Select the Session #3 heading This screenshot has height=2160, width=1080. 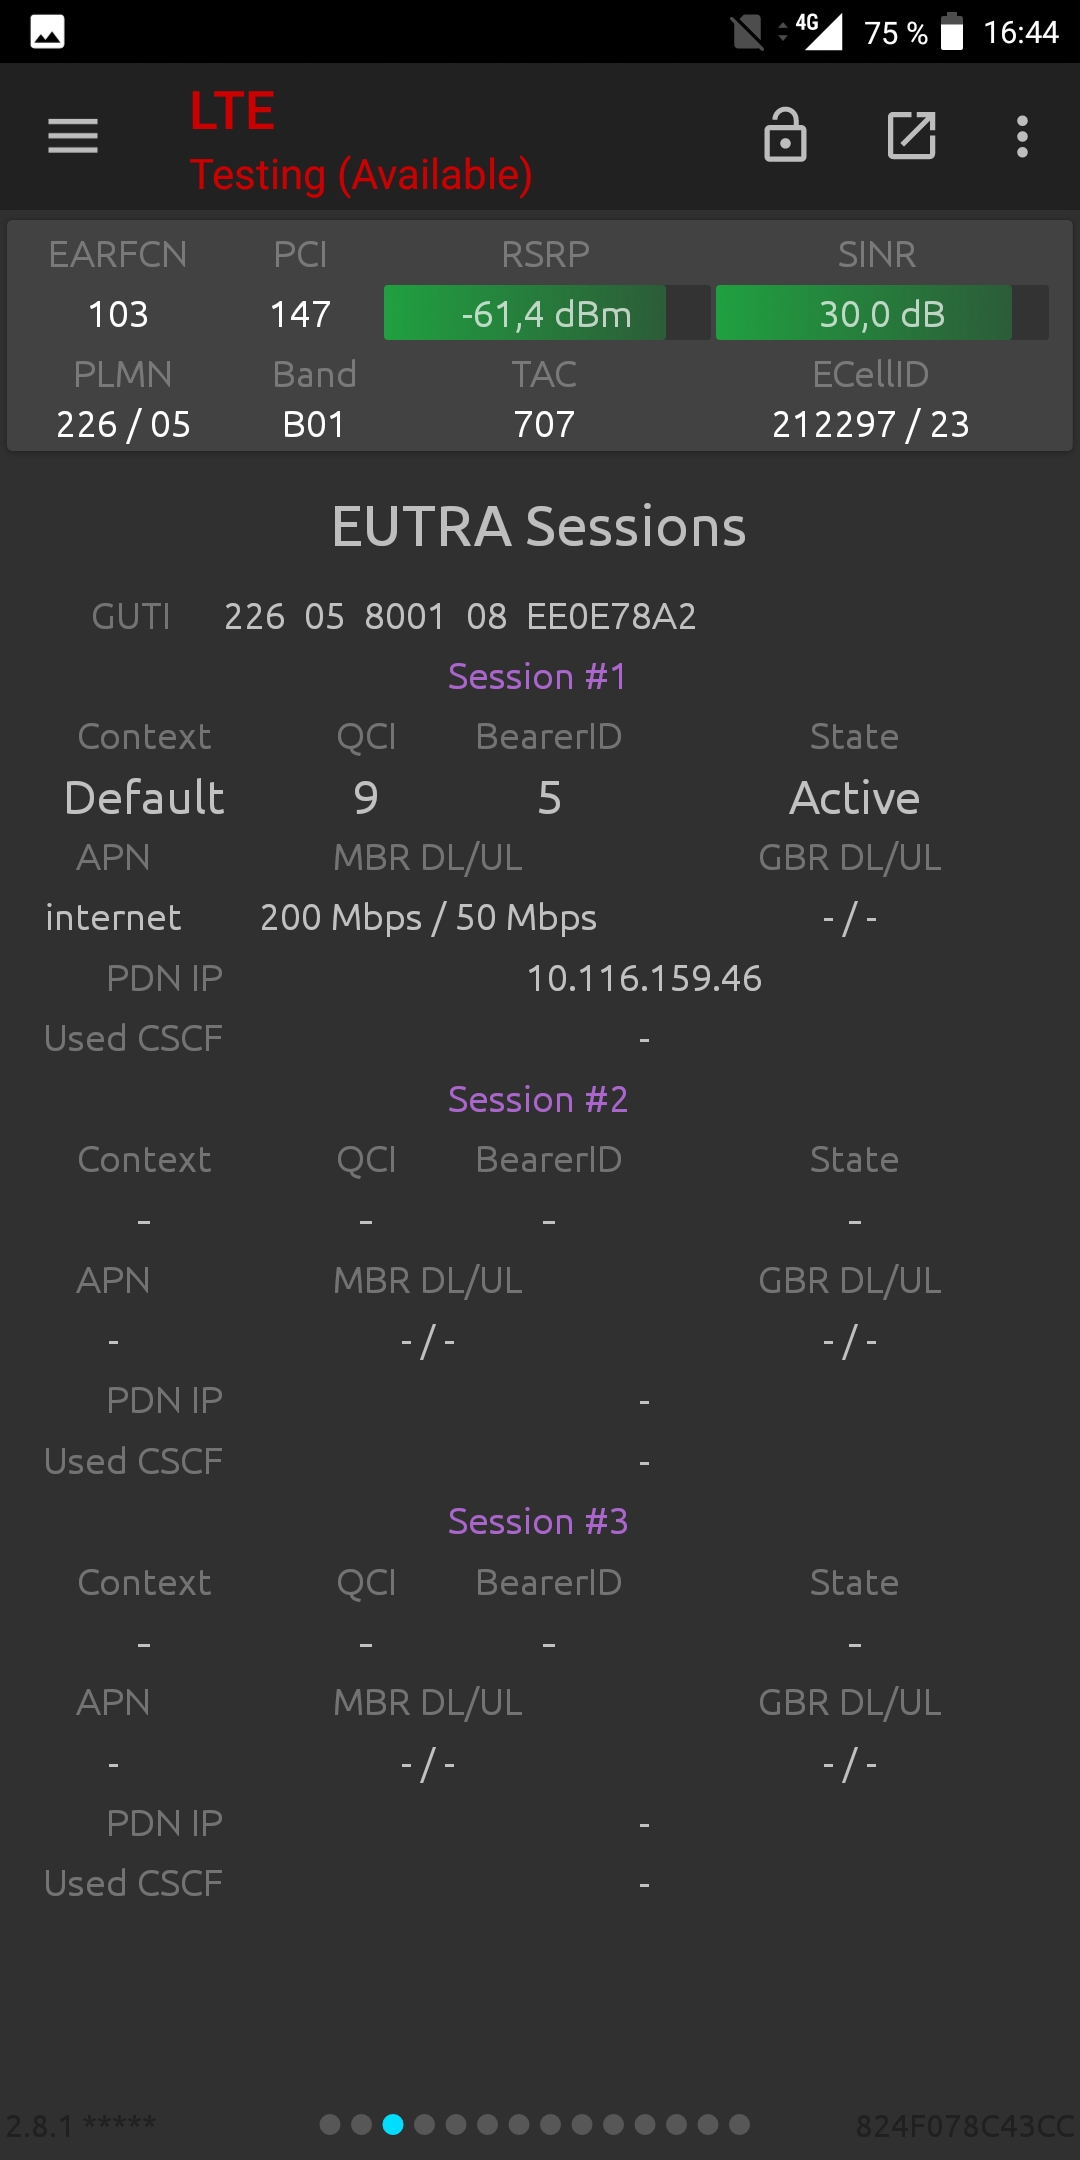(538, 1522)
